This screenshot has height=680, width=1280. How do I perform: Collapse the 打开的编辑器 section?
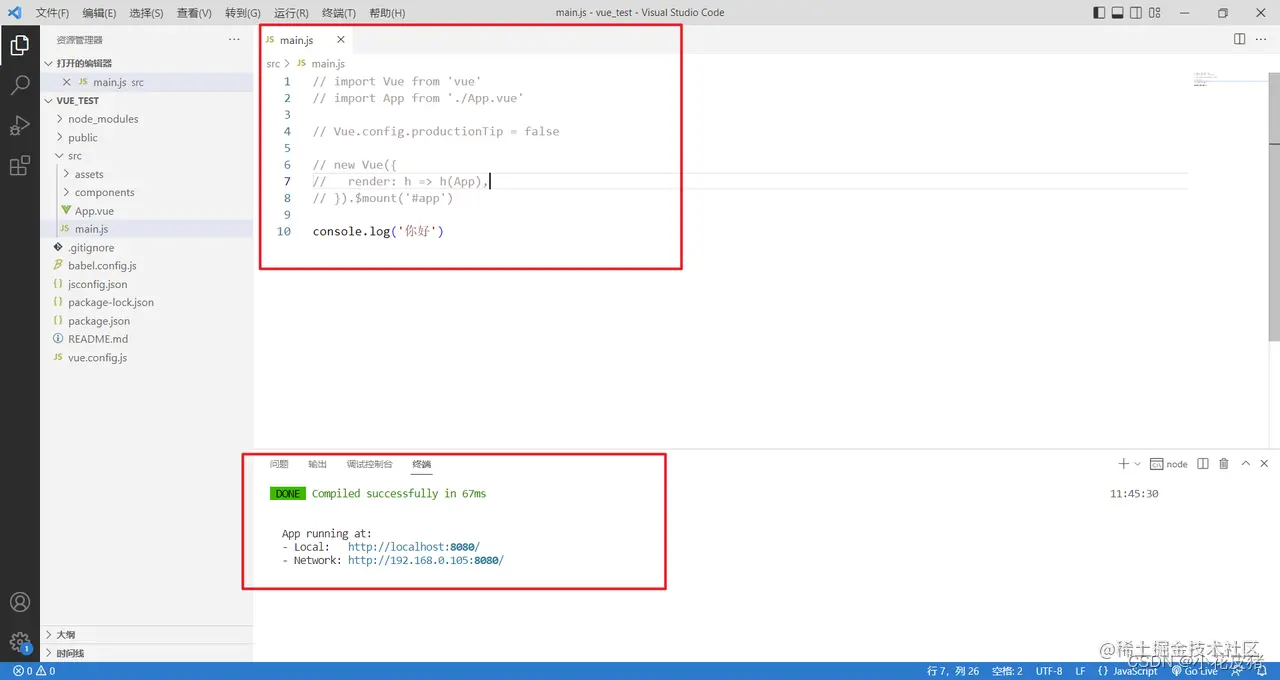click(147, 63)
